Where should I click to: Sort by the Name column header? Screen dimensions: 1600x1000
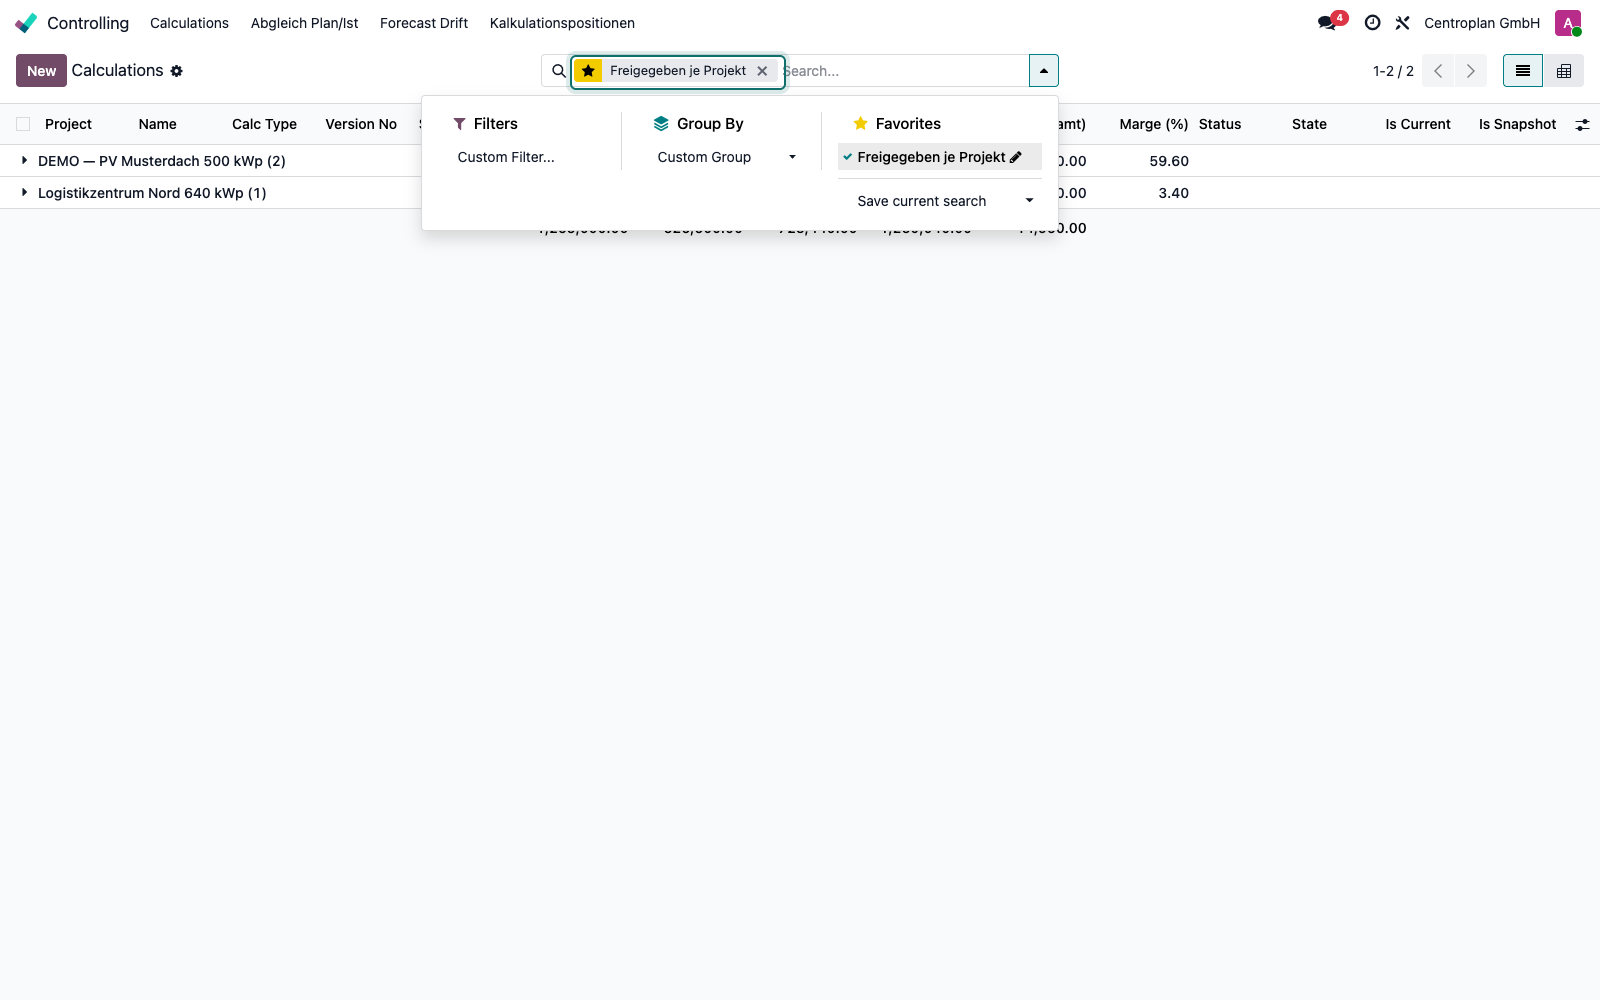pos(158,124)
